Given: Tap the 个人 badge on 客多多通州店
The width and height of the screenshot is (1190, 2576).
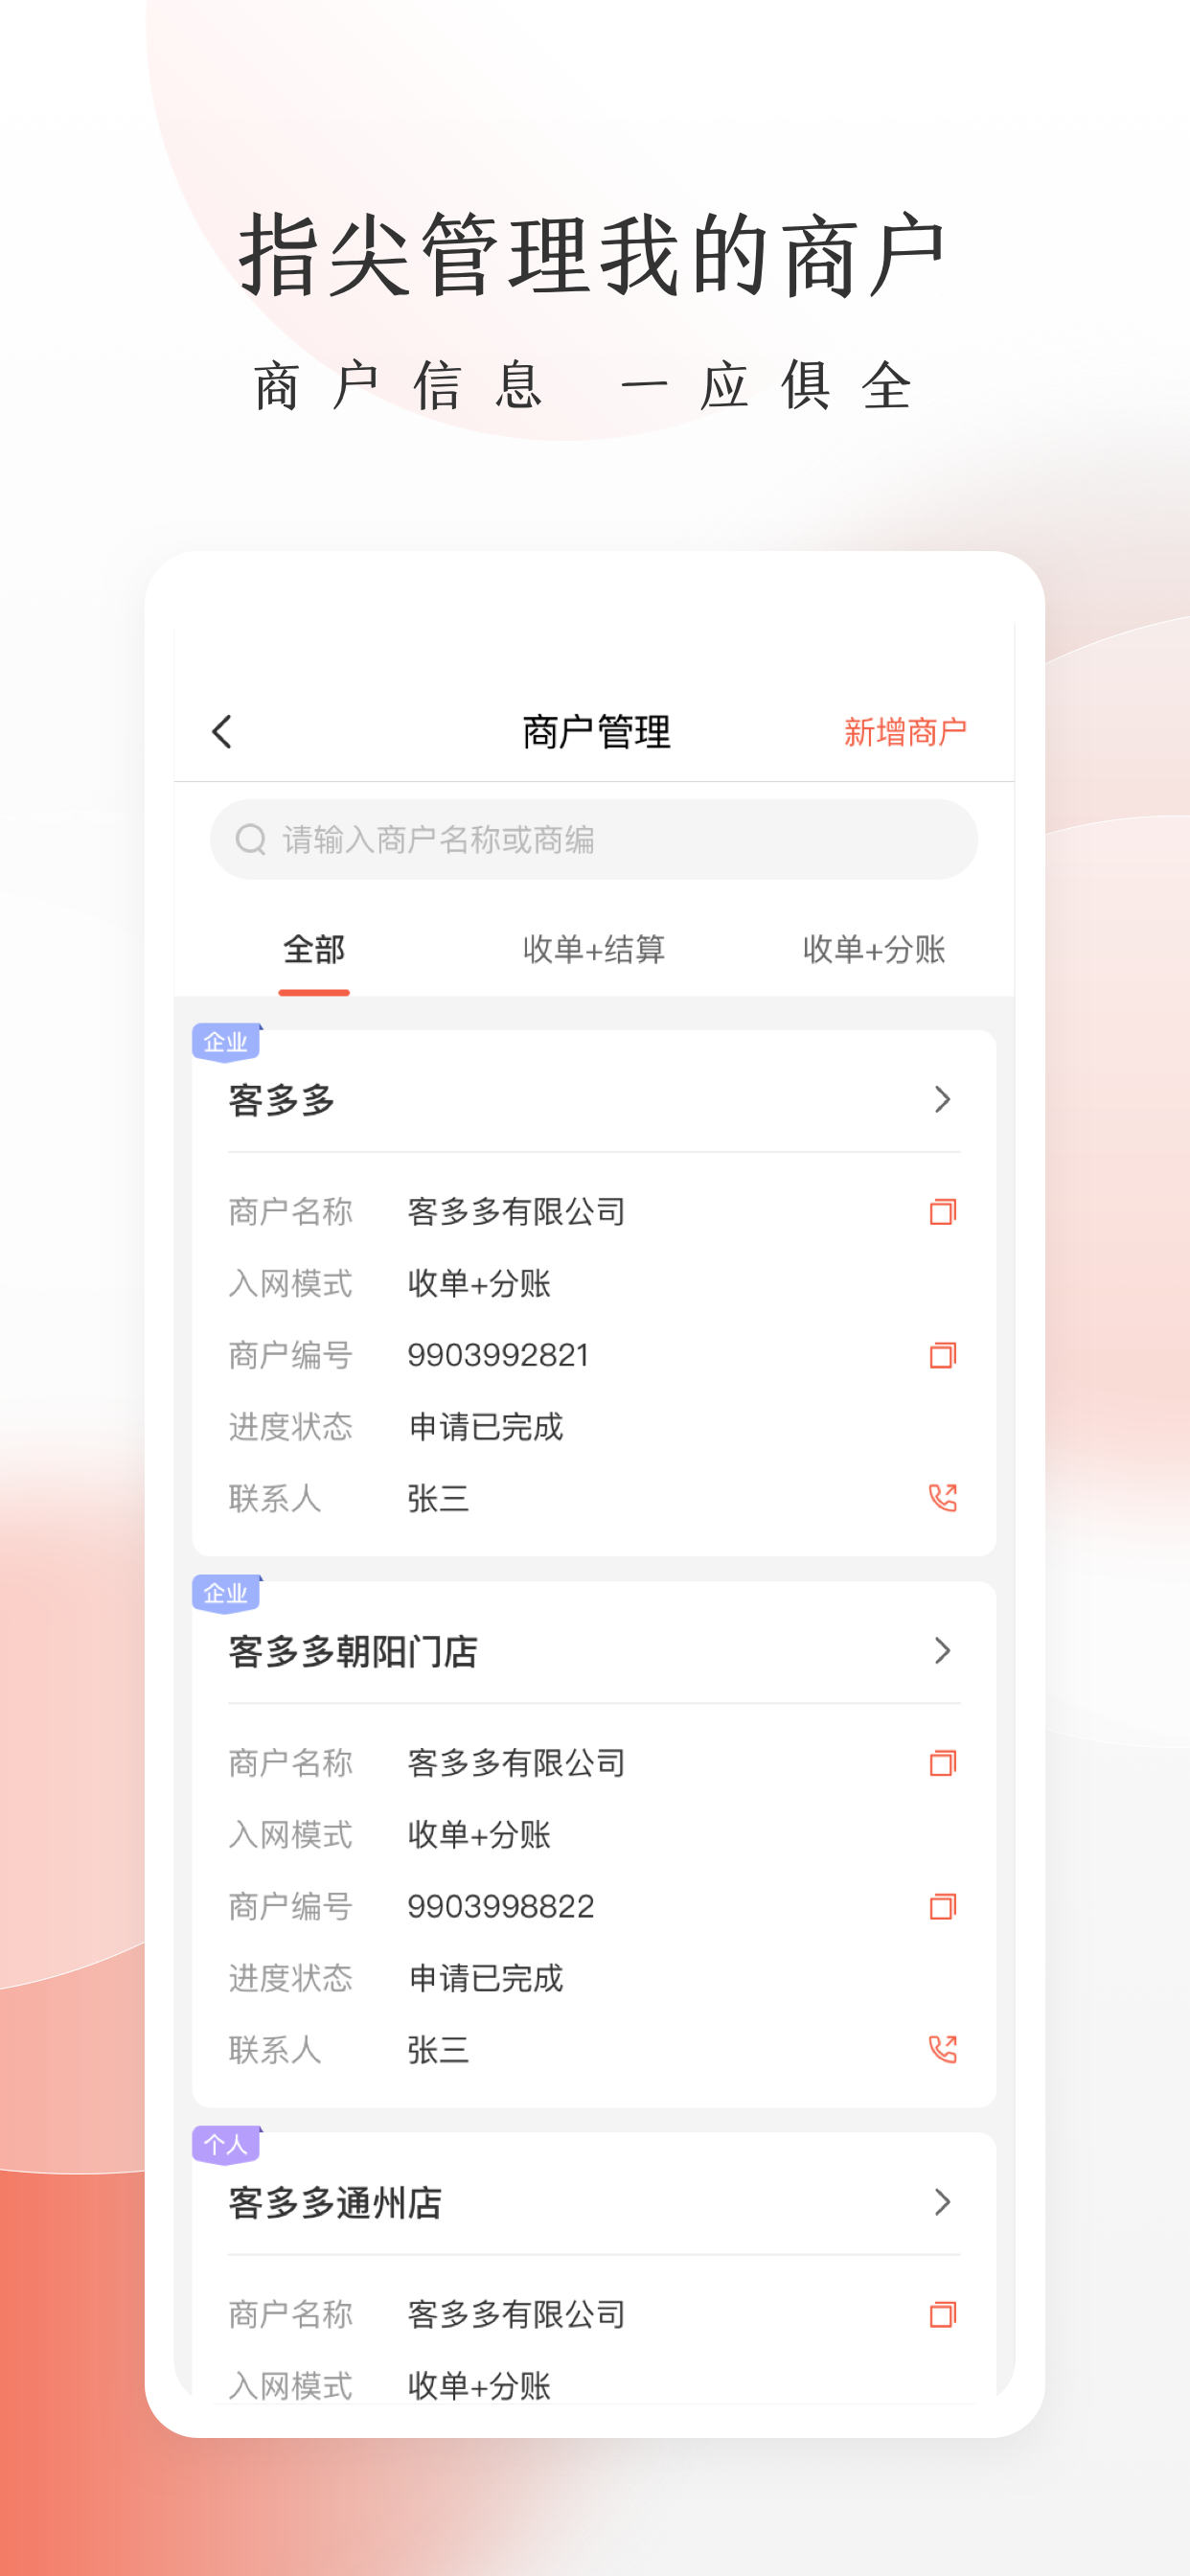Looking at the screenshot, I should tap(226, 2145).
